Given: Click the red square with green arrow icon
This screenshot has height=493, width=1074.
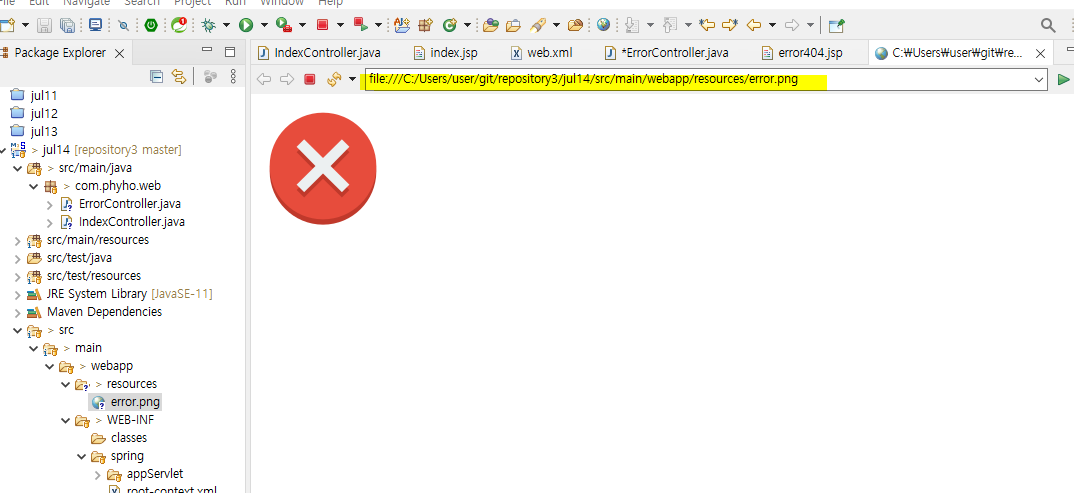Looking at the screenshot, I should click(361, 25).
